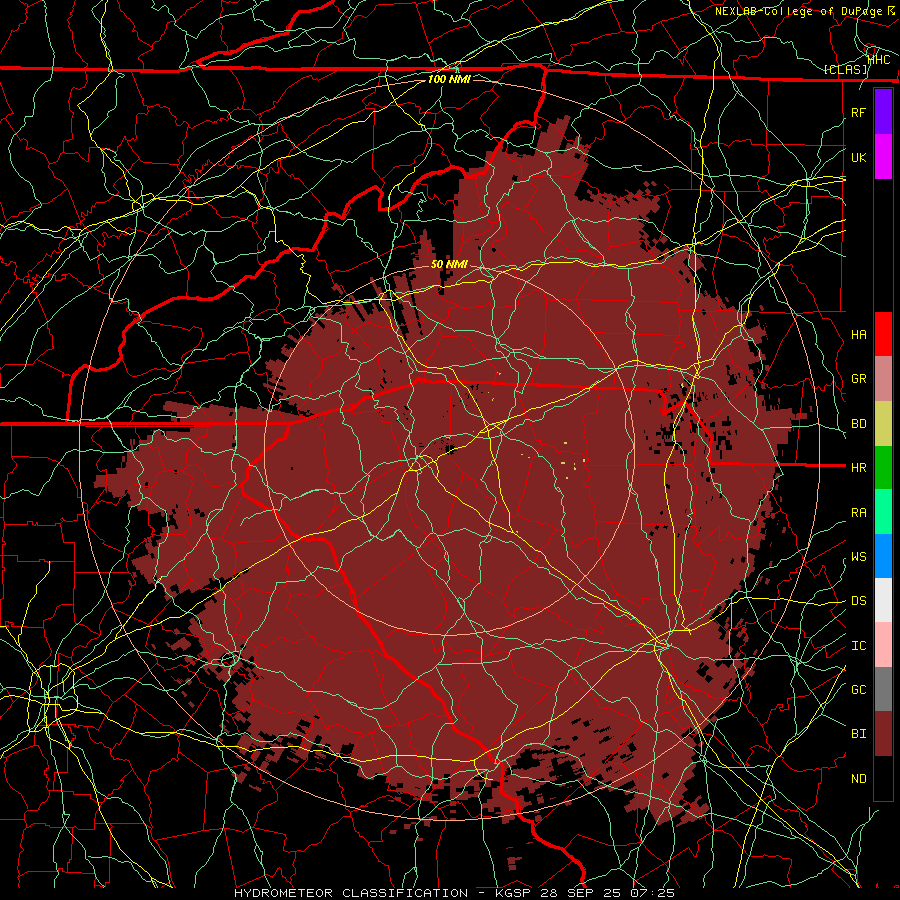
Task: Click the magenta UK legend color swatch
Action: point(883,157)
